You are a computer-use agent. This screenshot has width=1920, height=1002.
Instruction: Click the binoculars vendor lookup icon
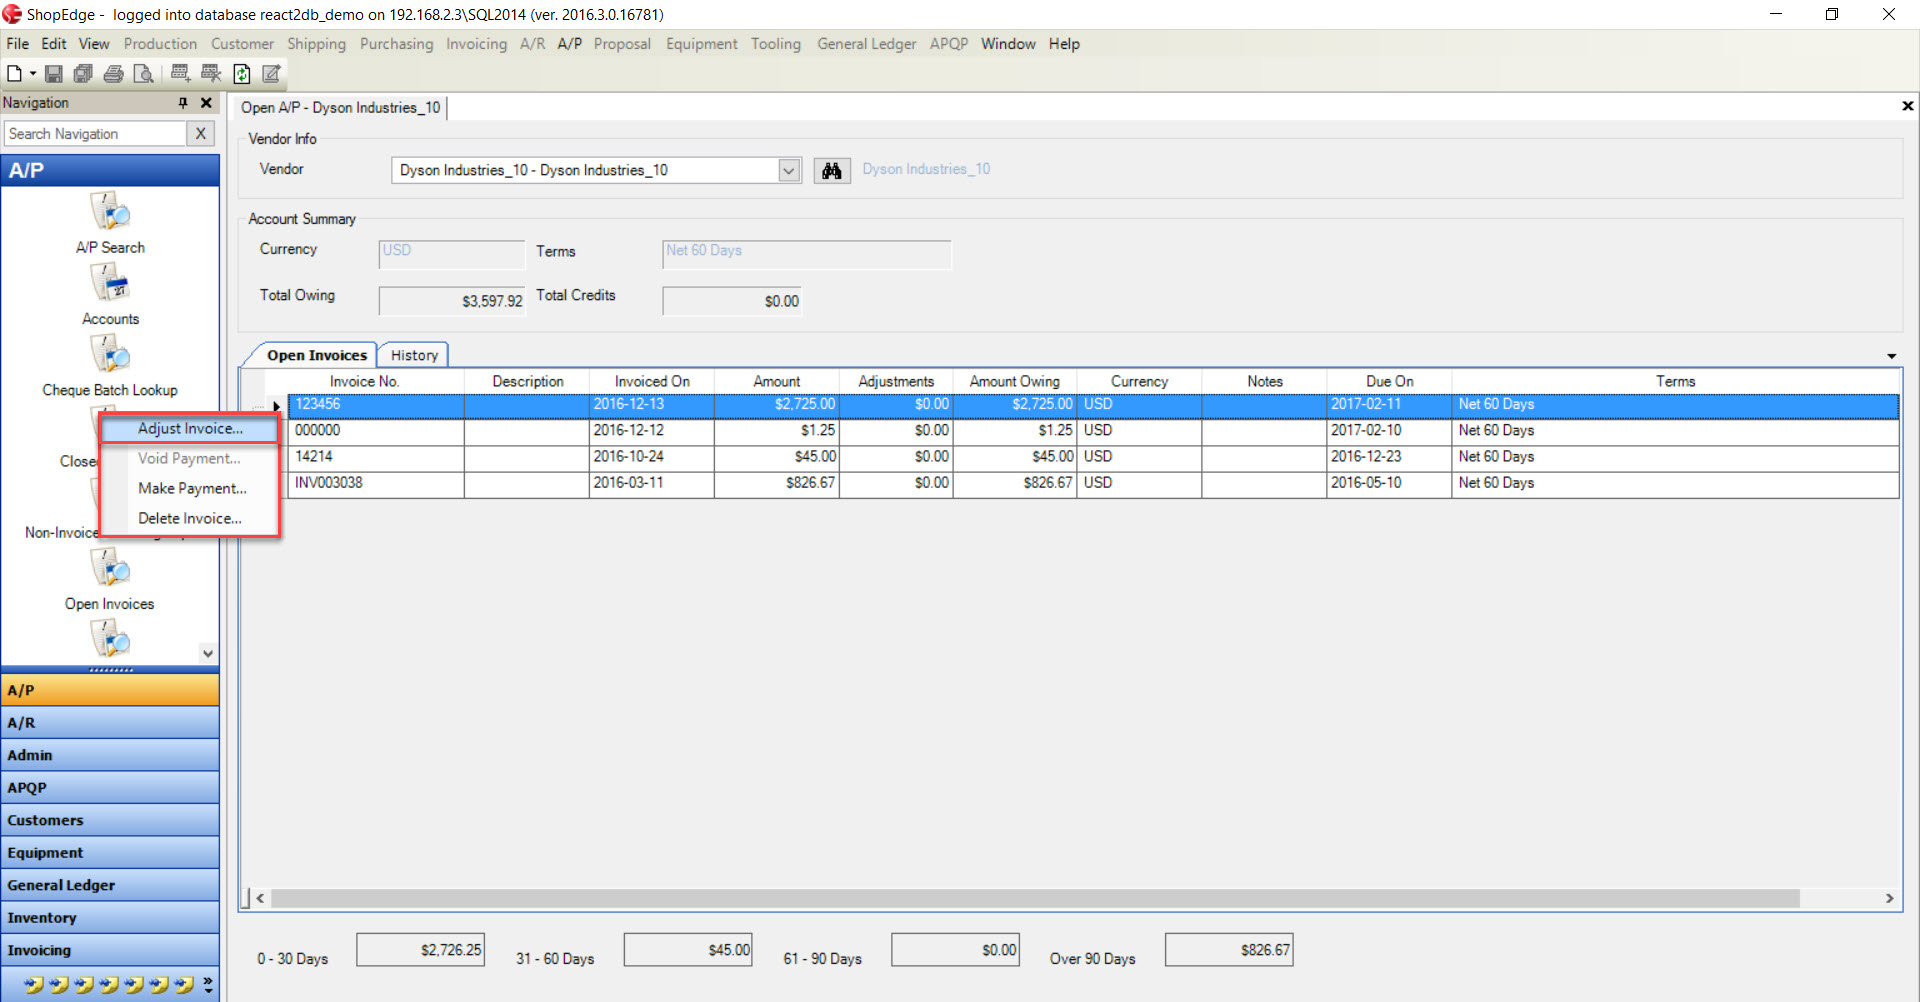click(831, 170)
